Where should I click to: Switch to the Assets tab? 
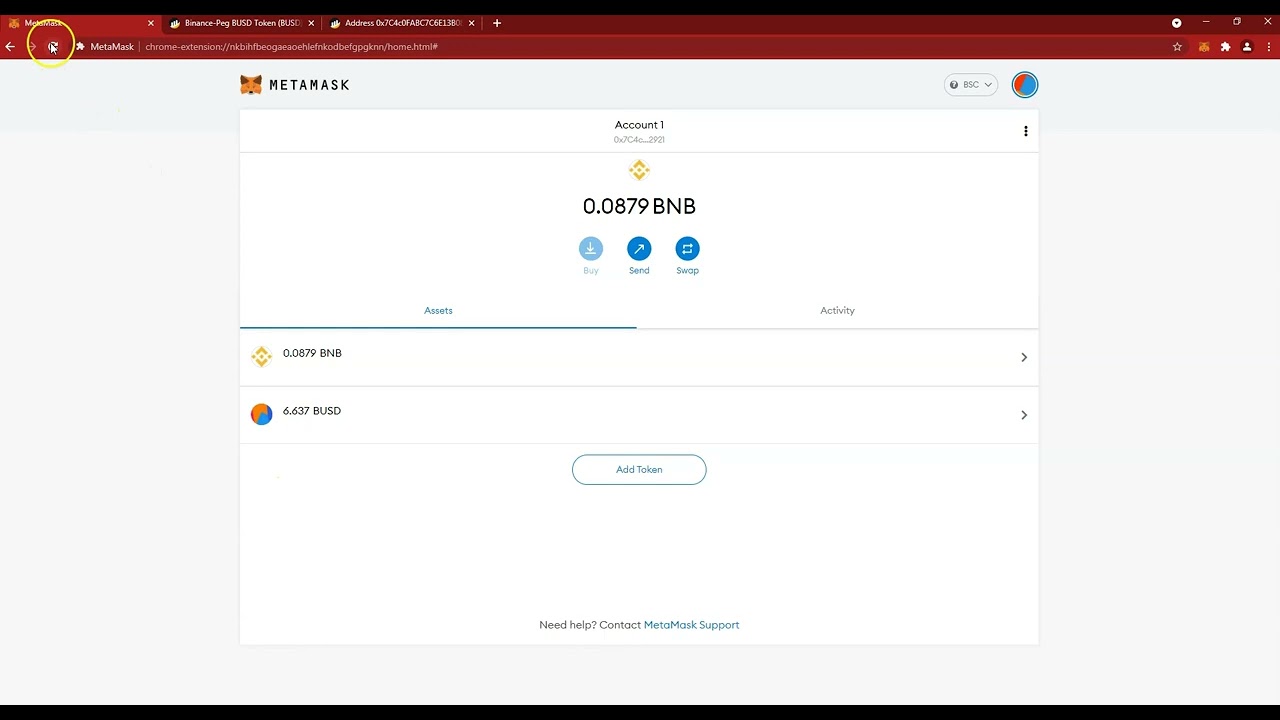438,311
